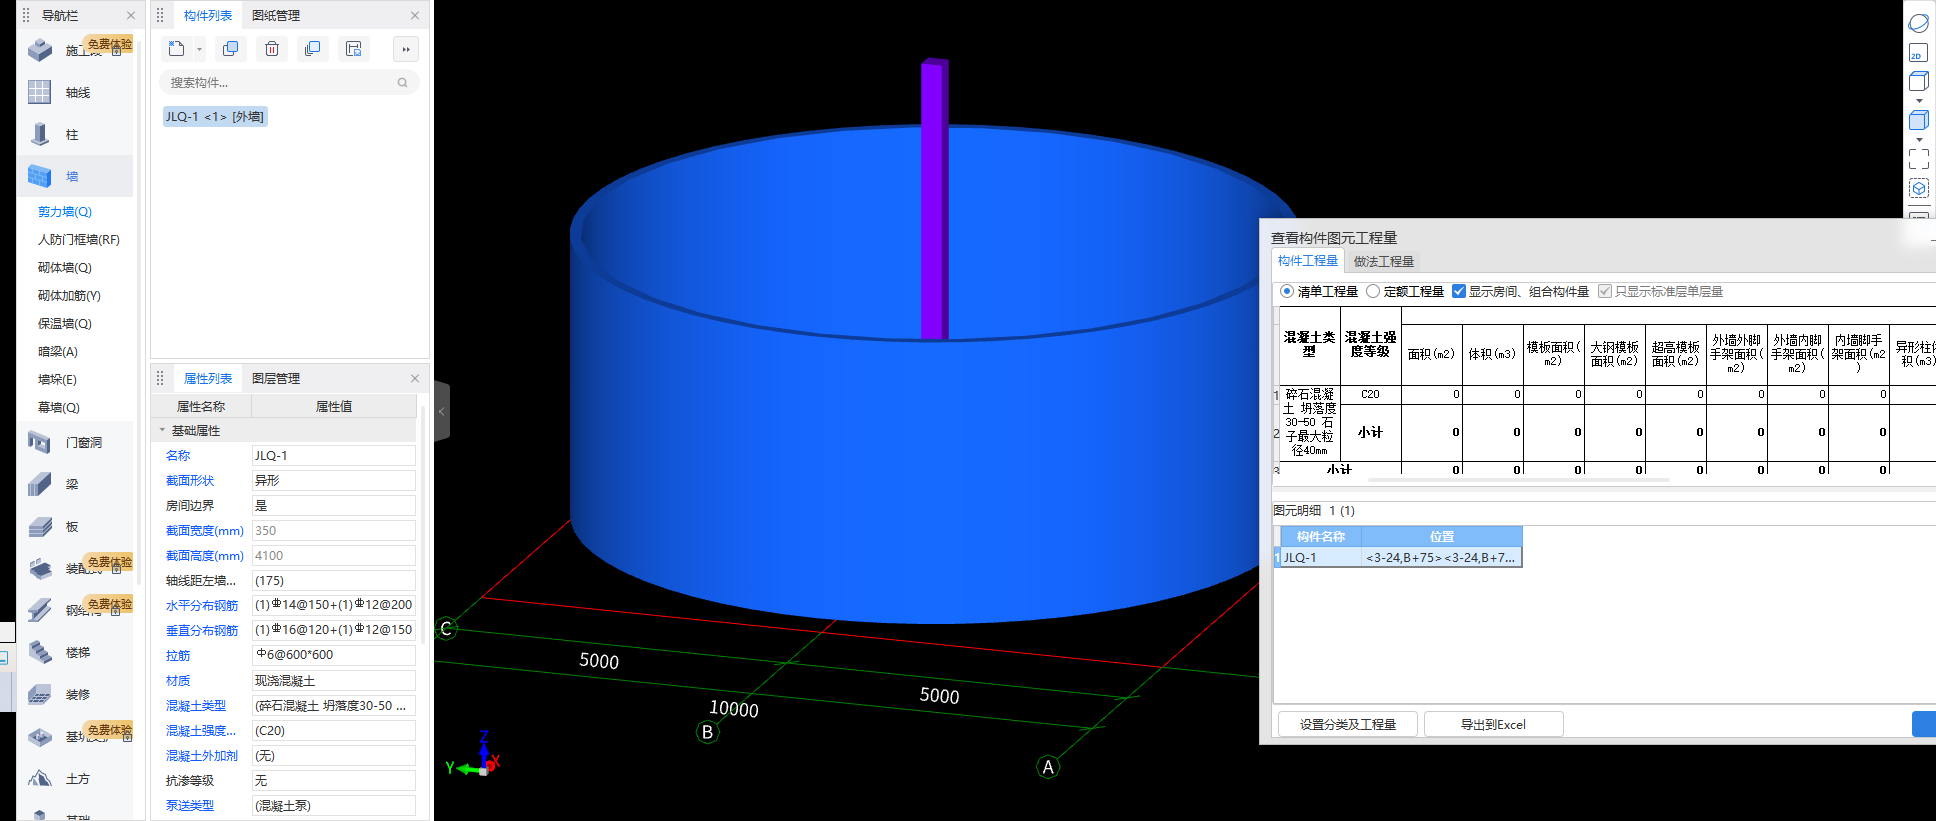Expand the 门窗洞 category
This screenshot has height=821, width=1936.
(x=75, y=442)
